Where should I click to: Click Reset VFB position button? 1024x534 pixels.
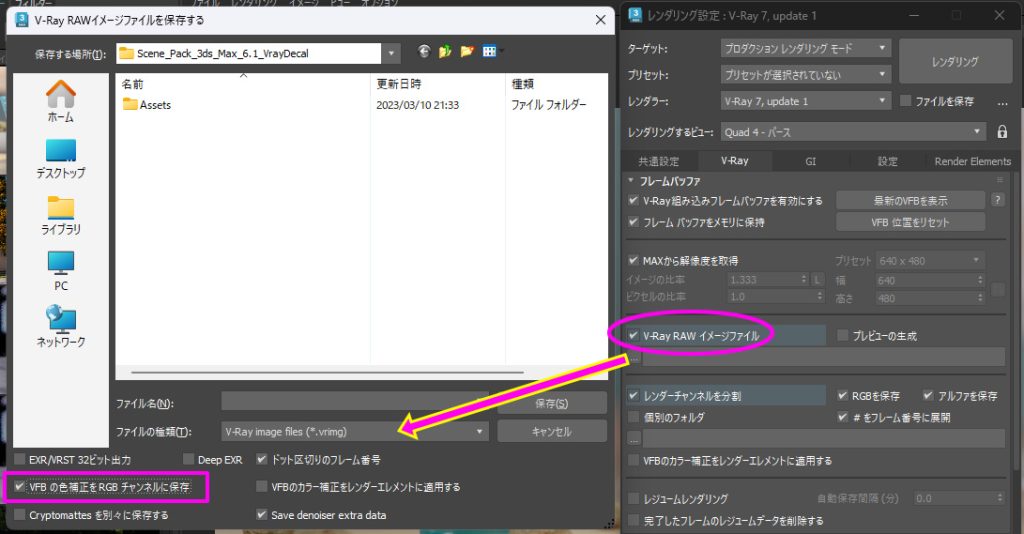coord(910,222)
